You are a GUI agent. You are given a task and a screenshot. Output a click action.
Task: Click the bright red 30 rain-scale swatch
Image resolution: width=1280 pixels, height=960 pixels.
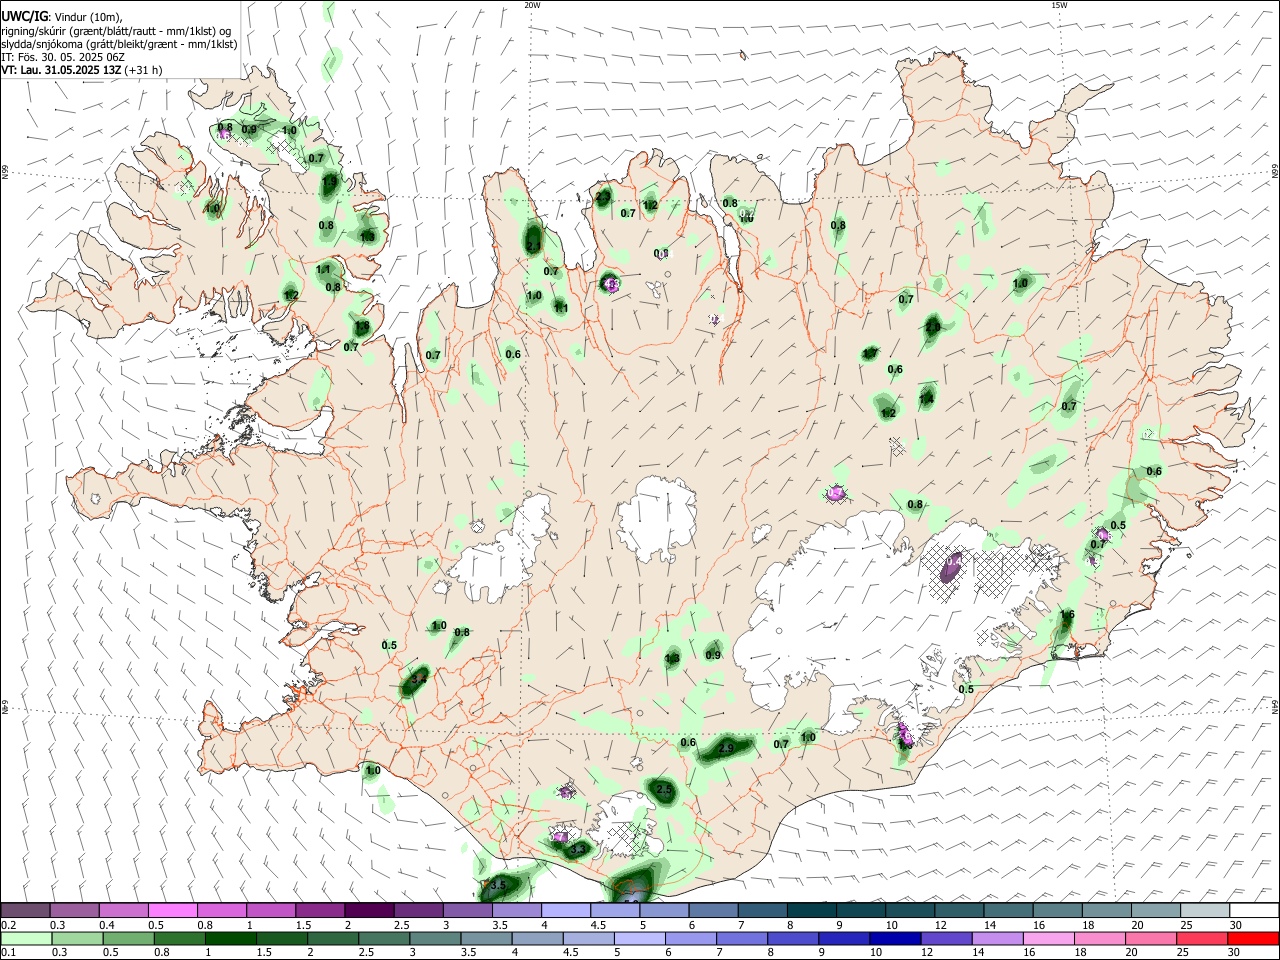tap(1253, 938)
